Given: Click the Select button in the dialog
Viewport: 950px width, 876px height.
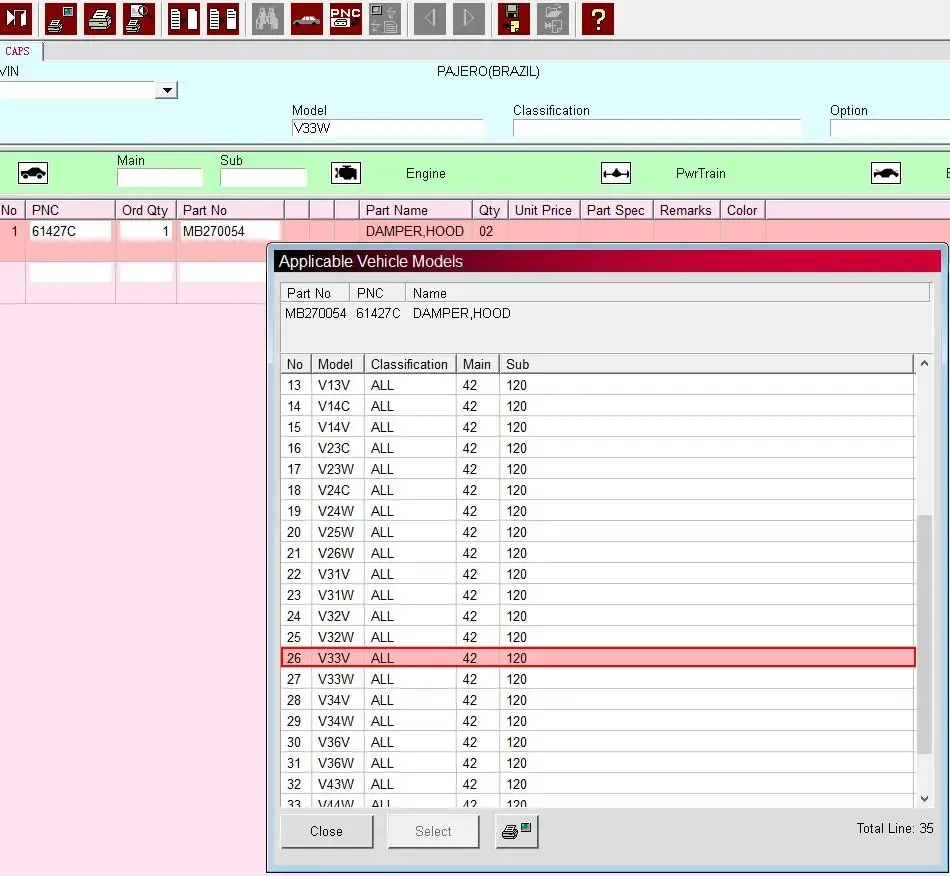Looking at the screenshot, I should tap(433, 831).
